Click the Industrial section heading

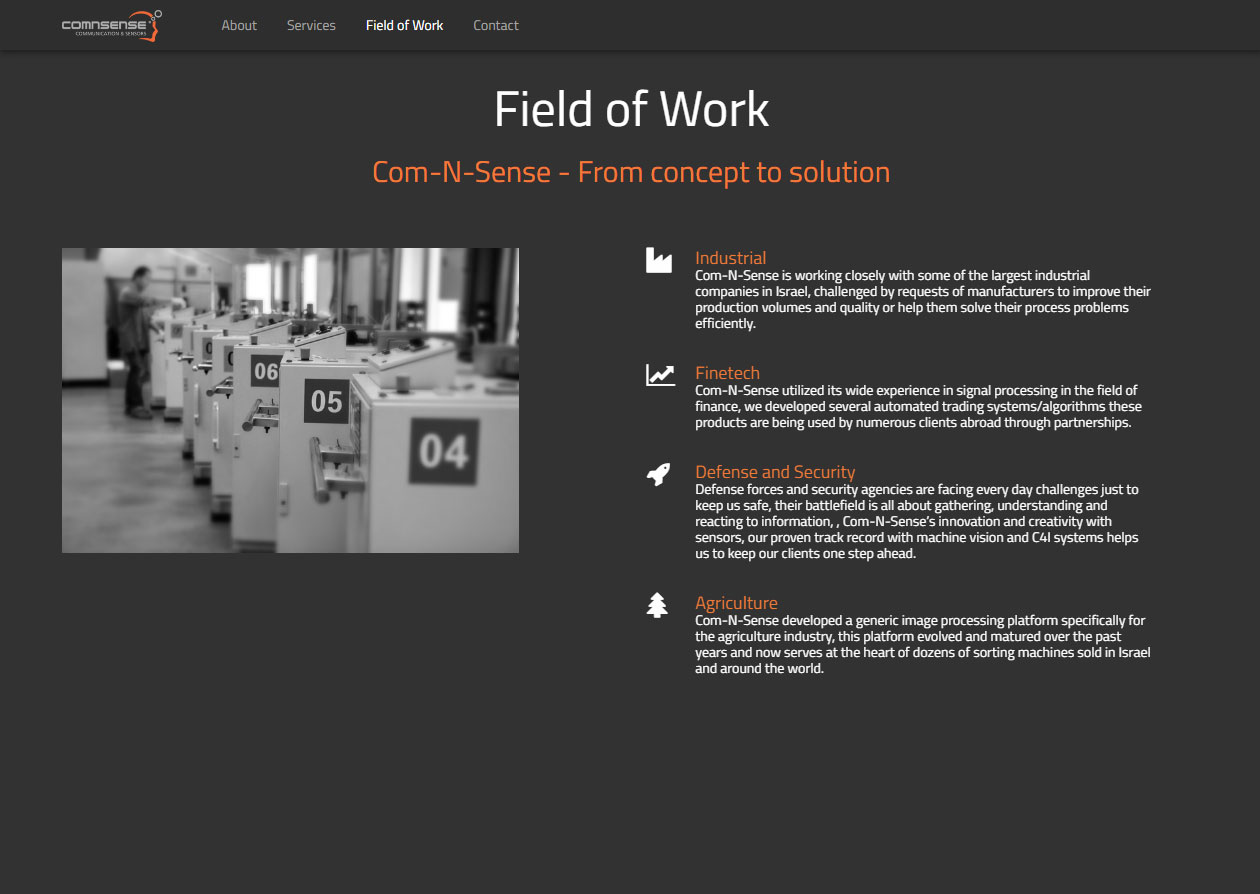(731, 258)
